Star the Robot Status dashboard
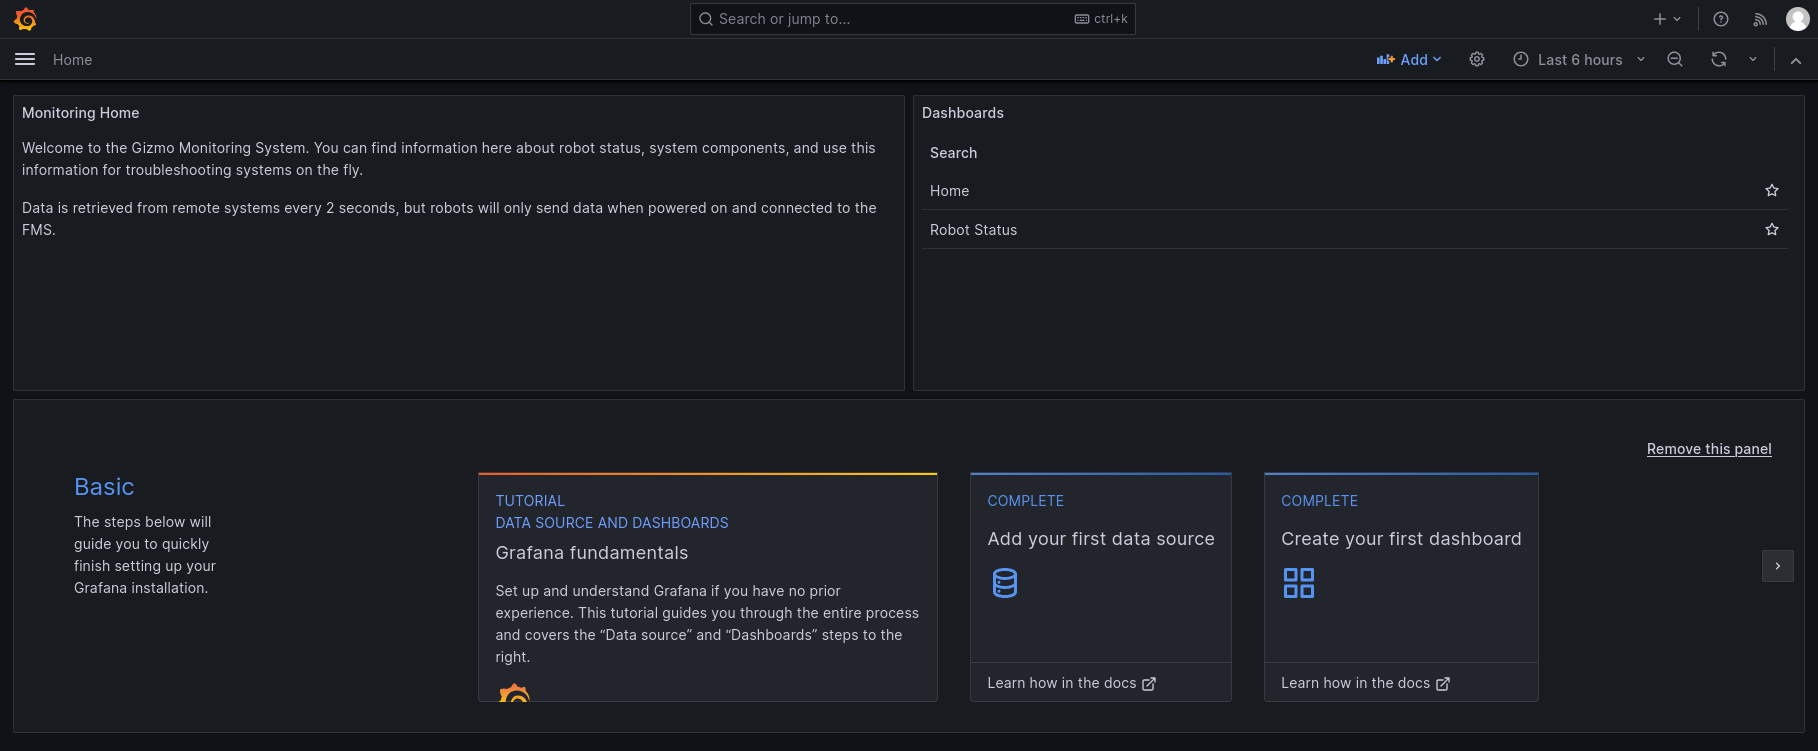Screen dimensions: 1818x751 [1772, 230]
